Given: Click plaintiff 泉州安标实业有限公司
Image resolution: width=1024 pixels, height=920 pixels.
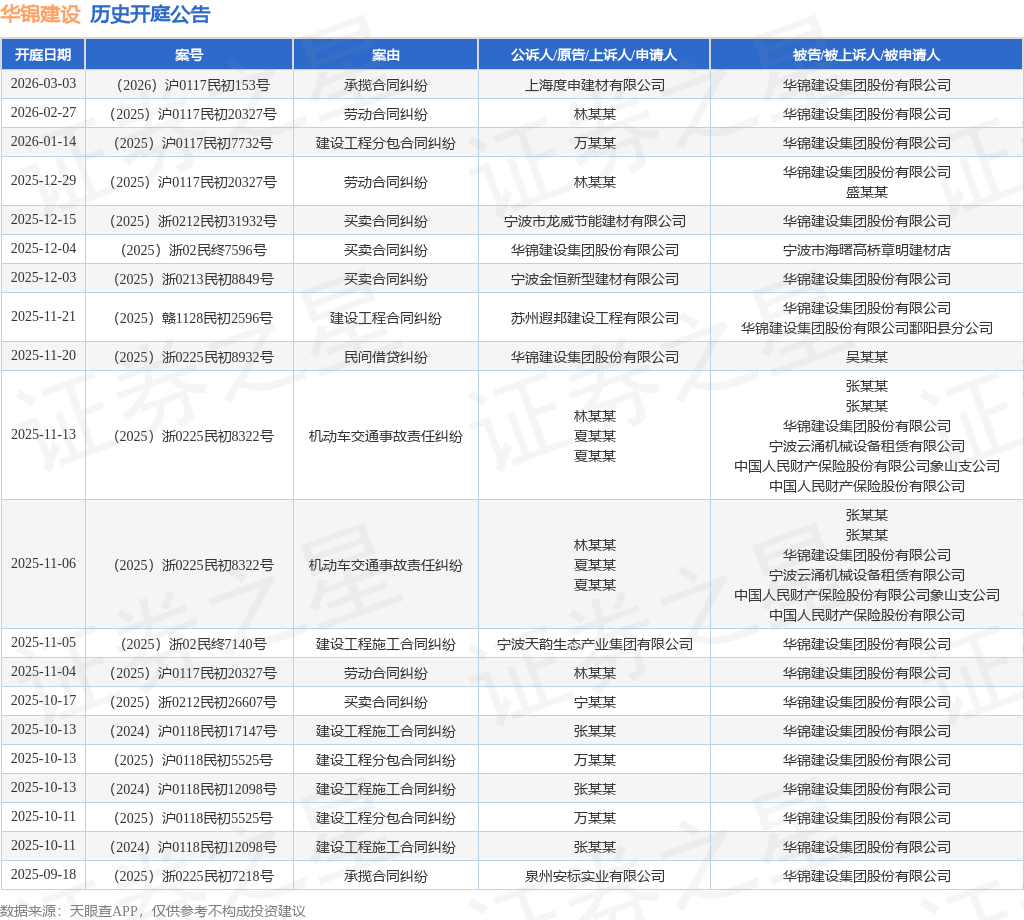Looking at the screenshot, I should click(594, 876).
